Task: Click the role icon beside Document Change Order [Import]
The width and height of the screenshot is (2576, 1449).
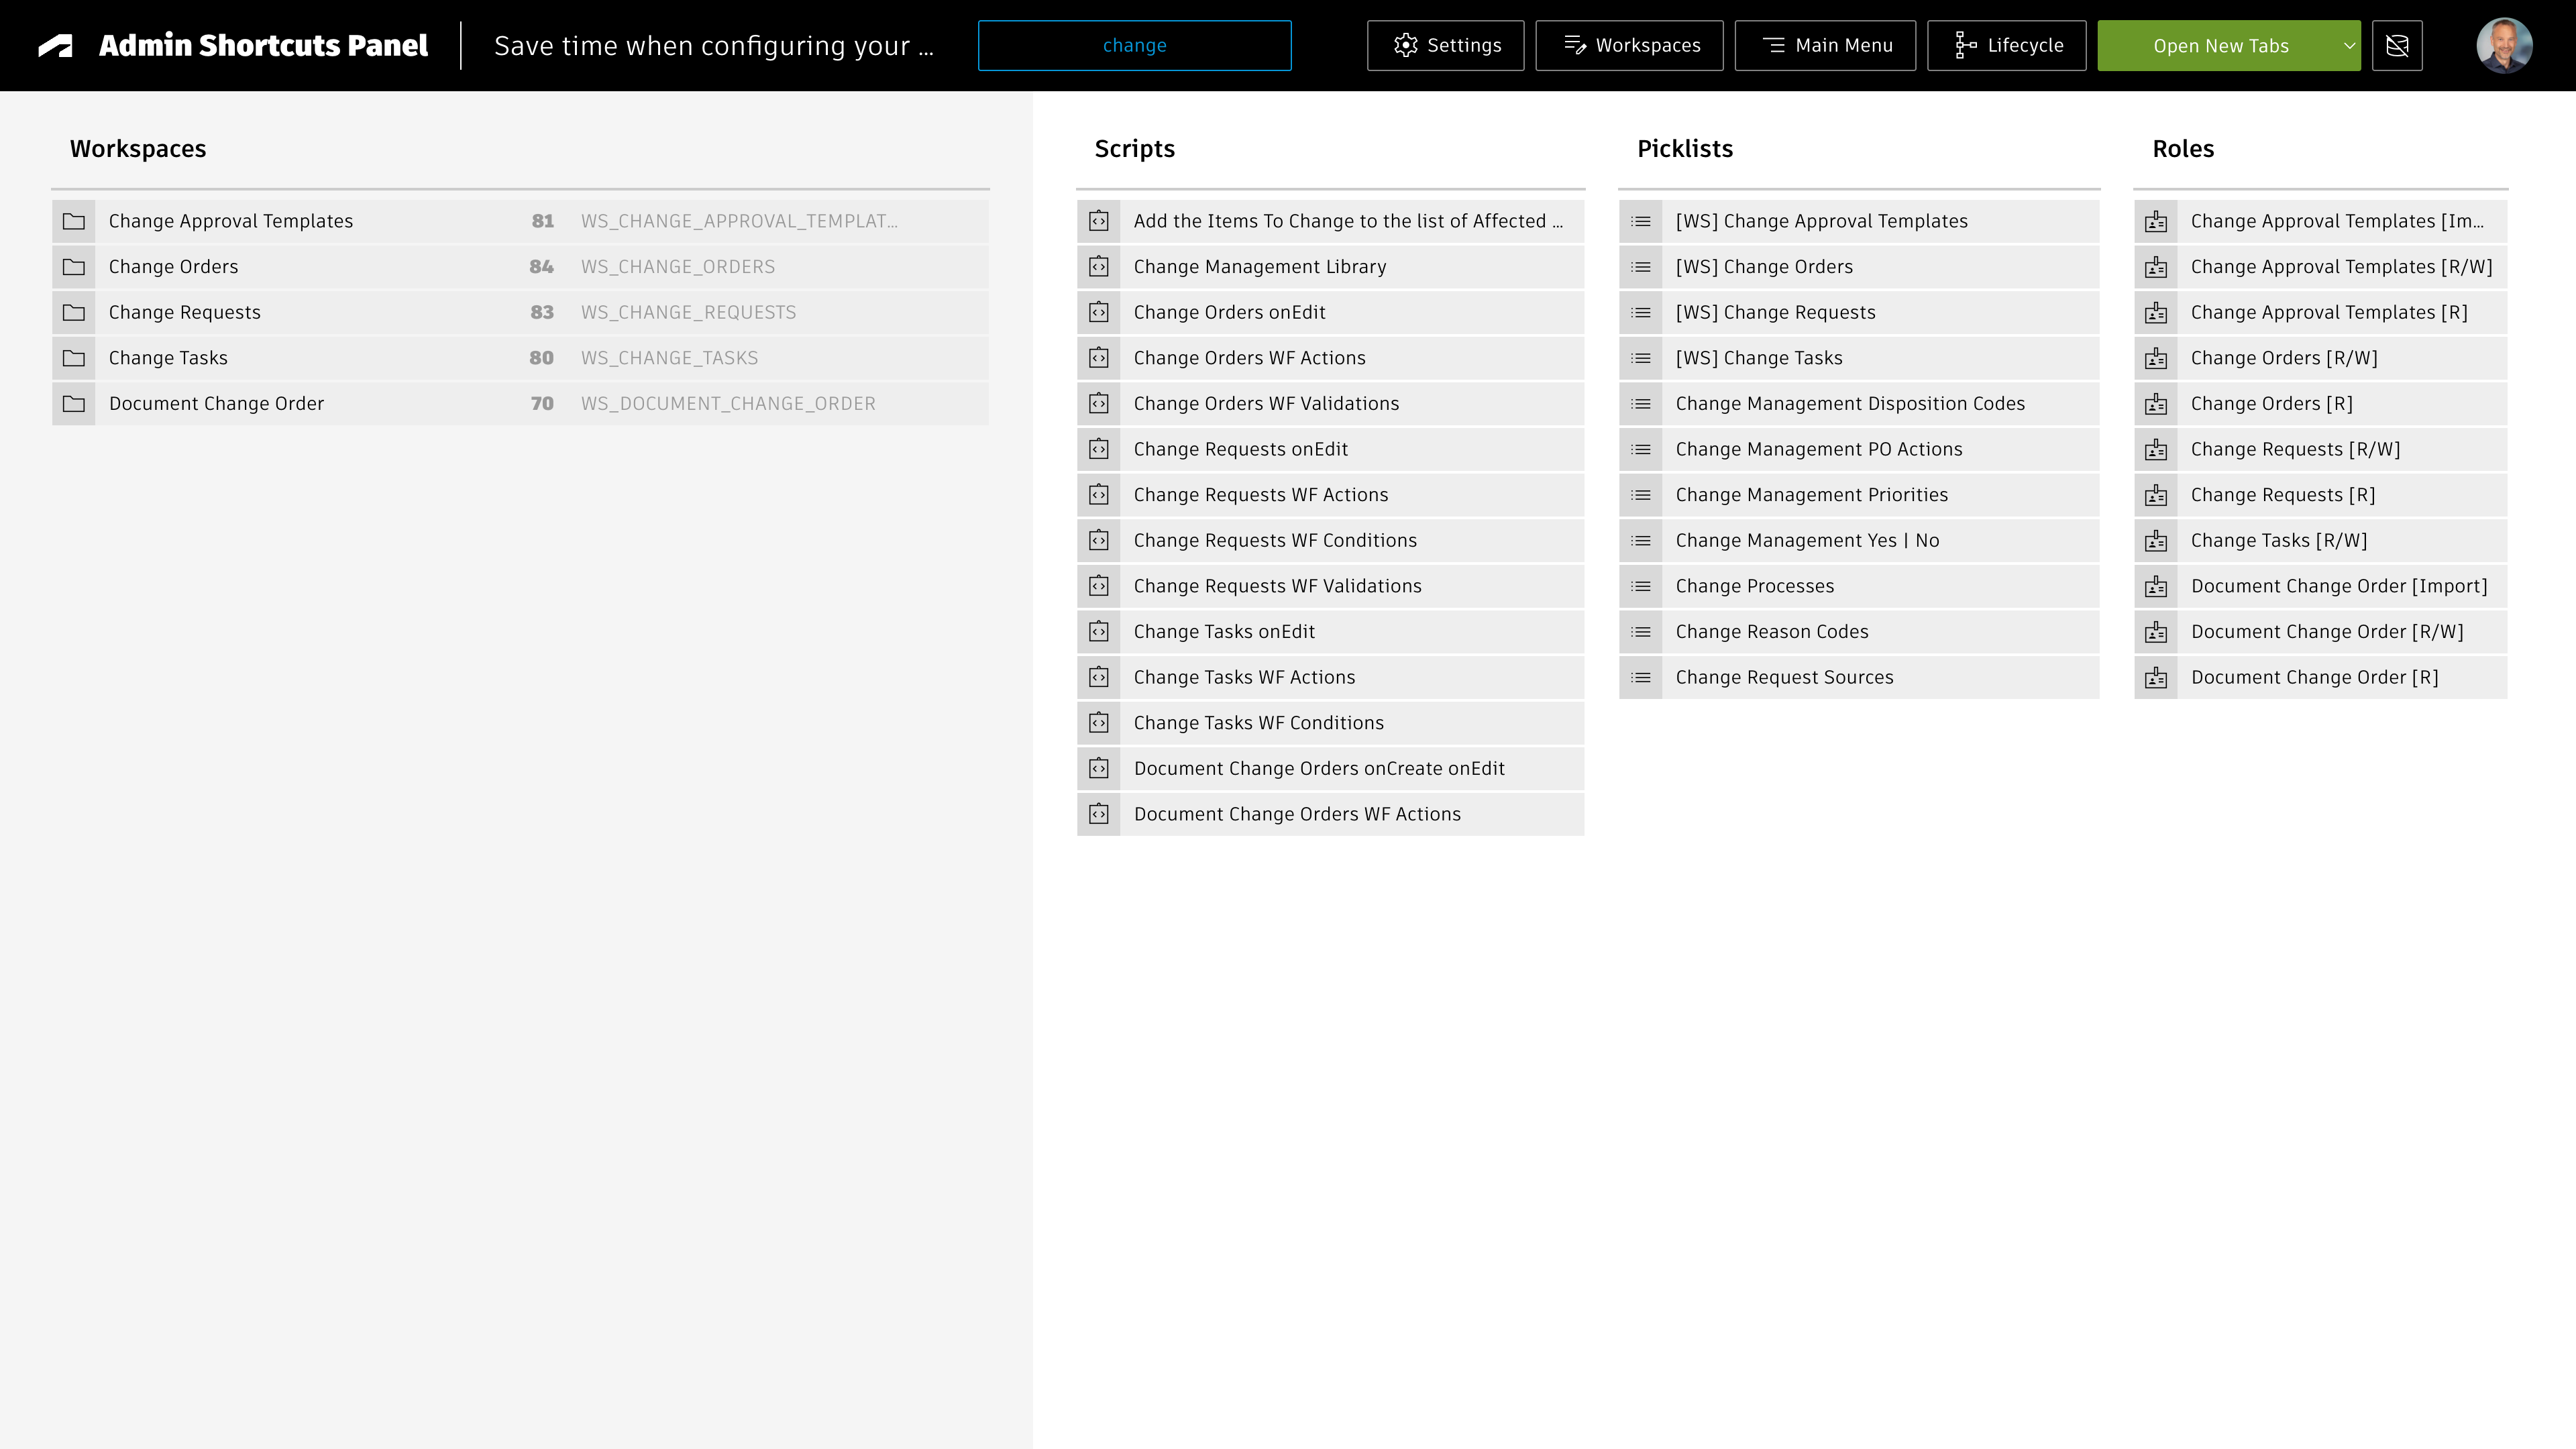Action: (x=2156, y=586)
